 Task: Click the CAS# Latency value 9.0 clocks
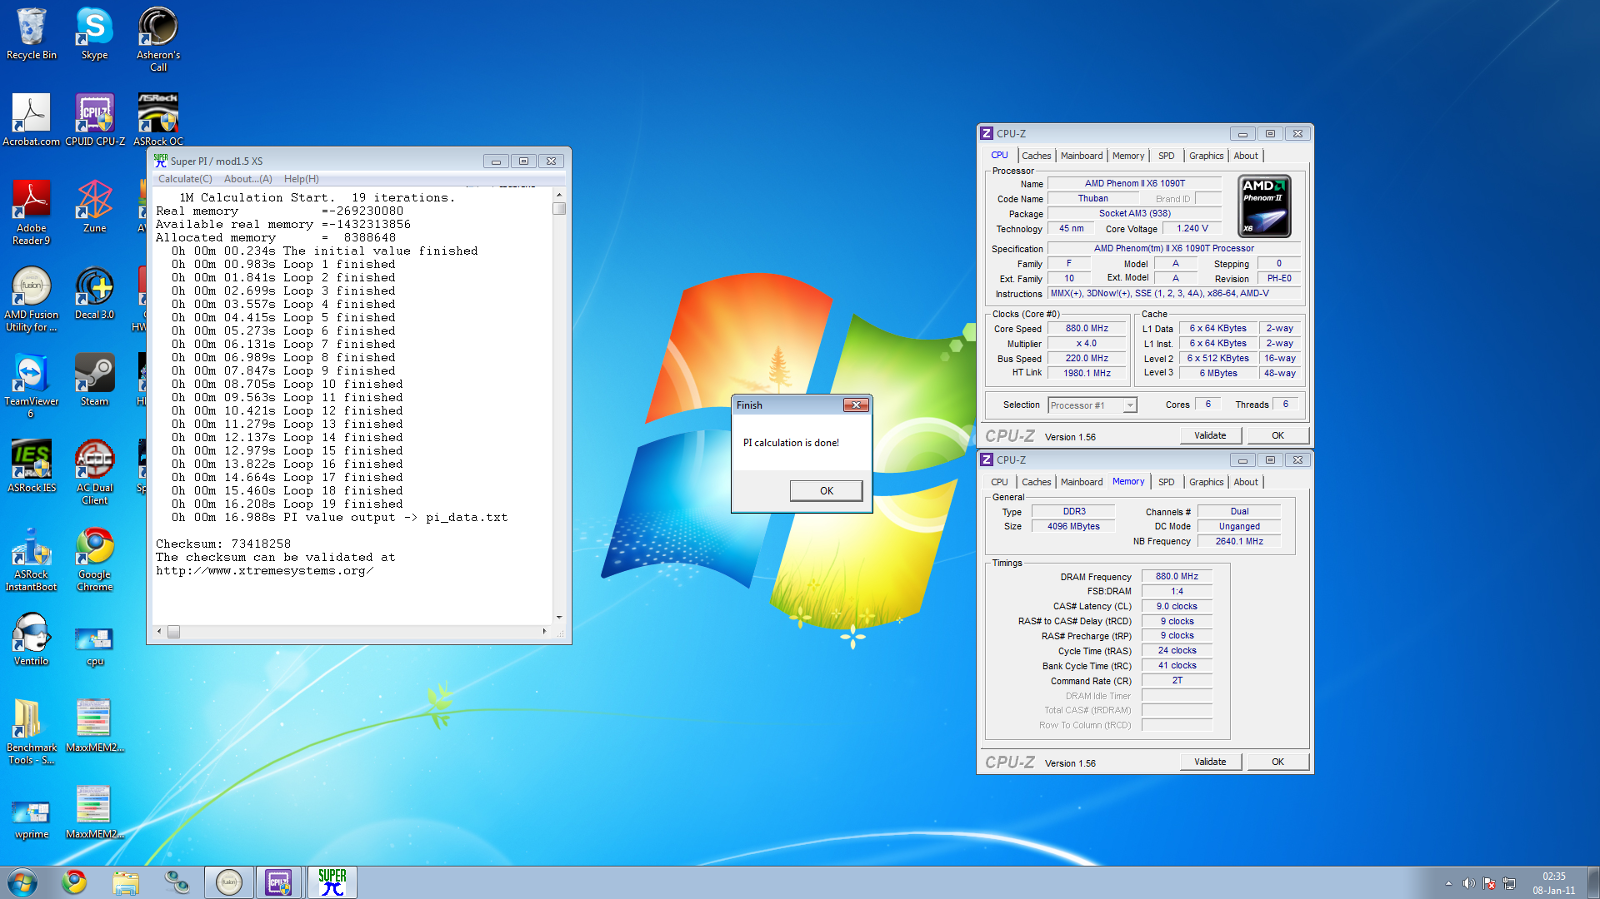pos(1177,606)
